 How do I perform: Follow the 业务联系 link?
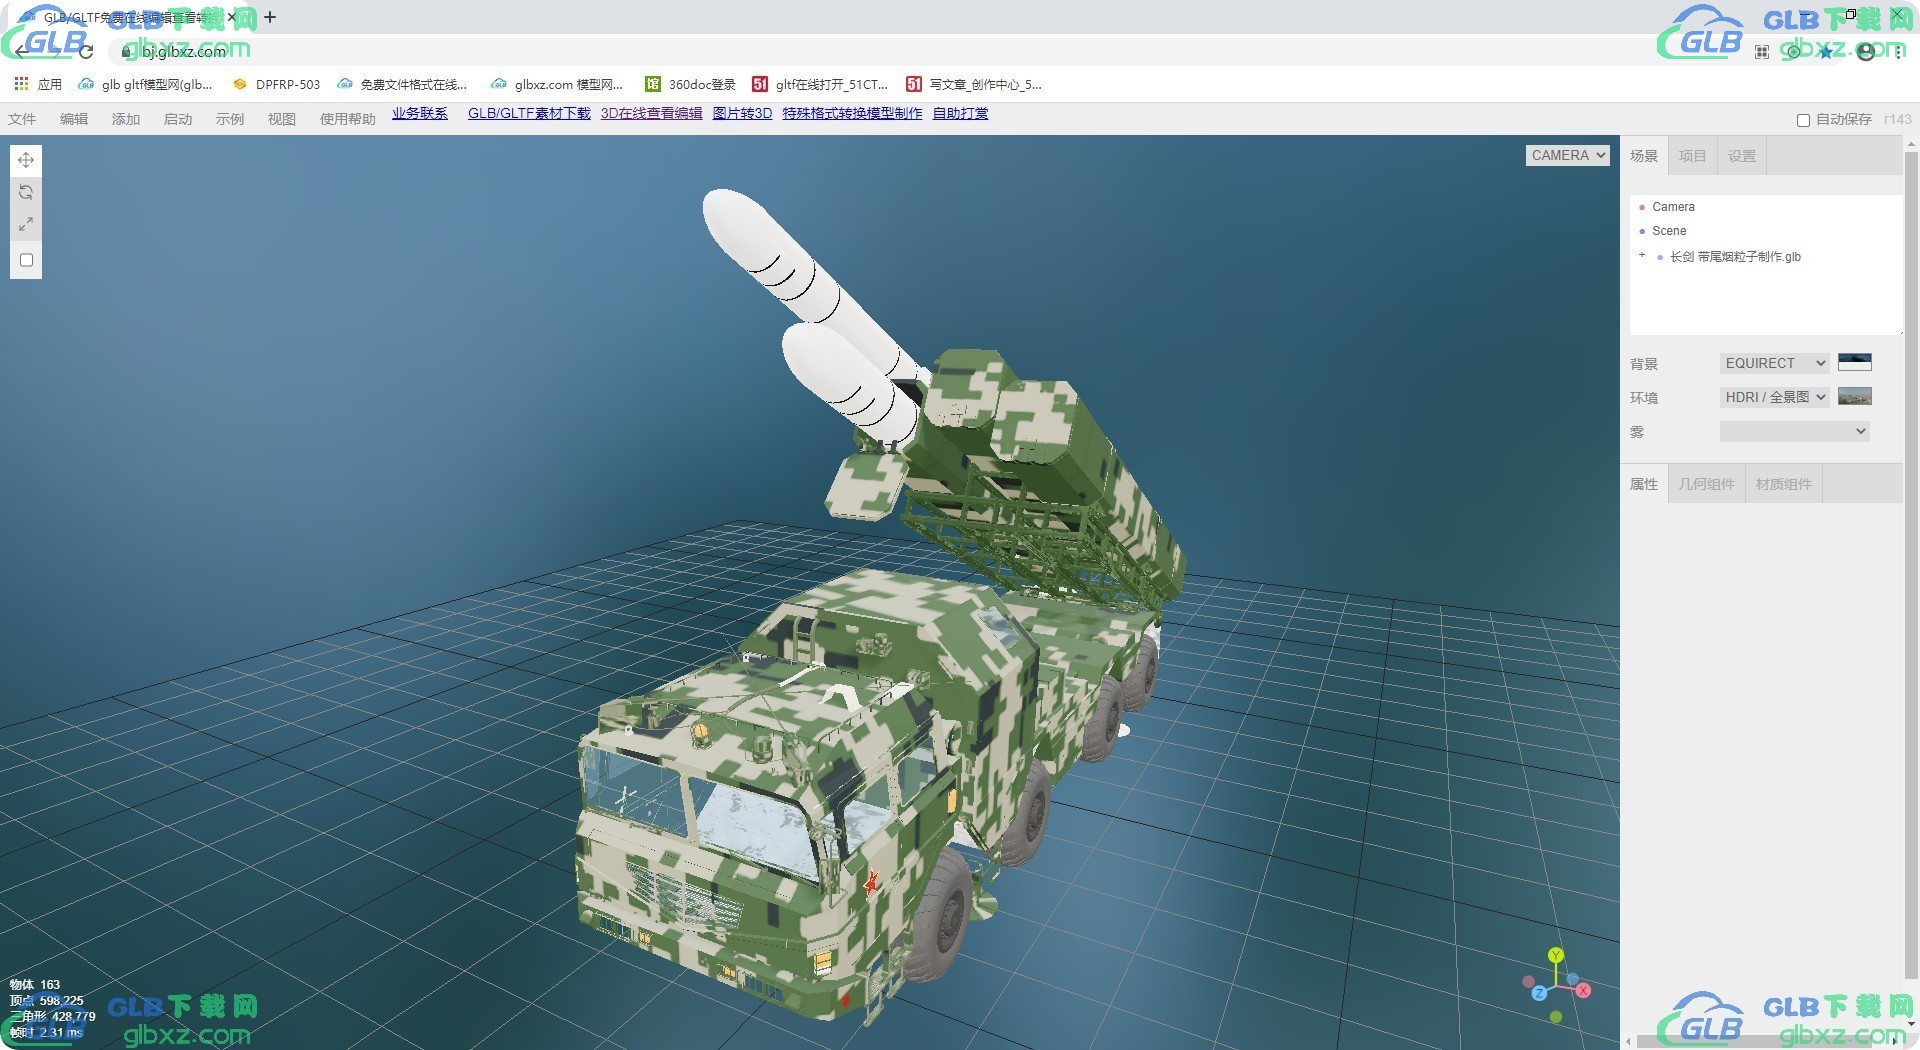click(420, 113)
